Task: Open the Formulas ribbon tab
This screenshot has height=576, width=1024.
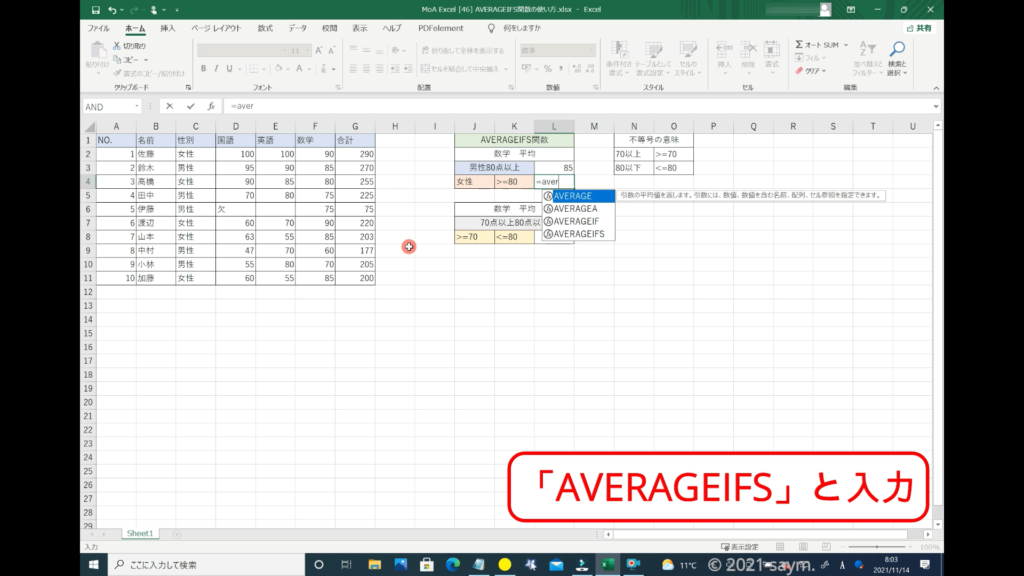Action: [264, 28]
